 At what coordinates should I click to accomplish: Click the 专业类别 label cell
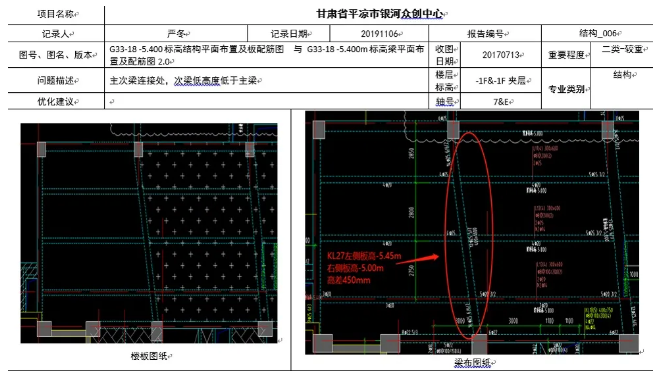pyautogui.click(x=566, y=89)
